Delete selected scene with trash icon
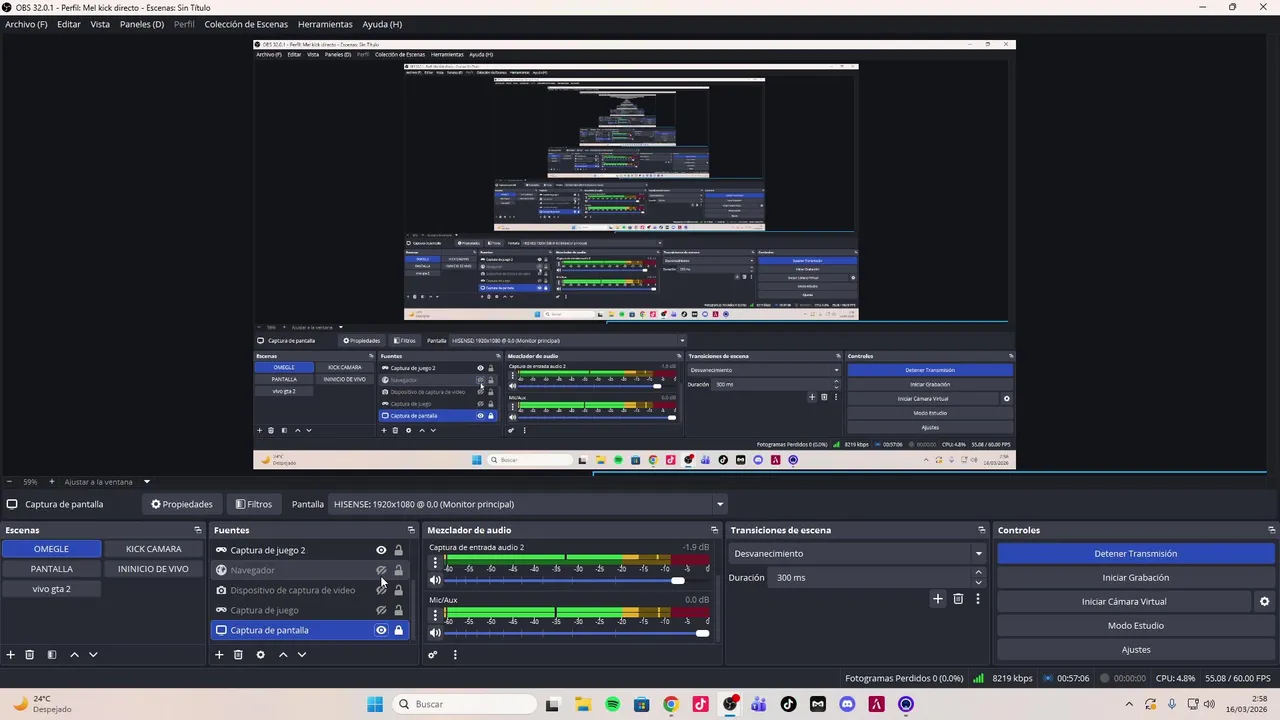1280x720 pixels. [30, 655]
